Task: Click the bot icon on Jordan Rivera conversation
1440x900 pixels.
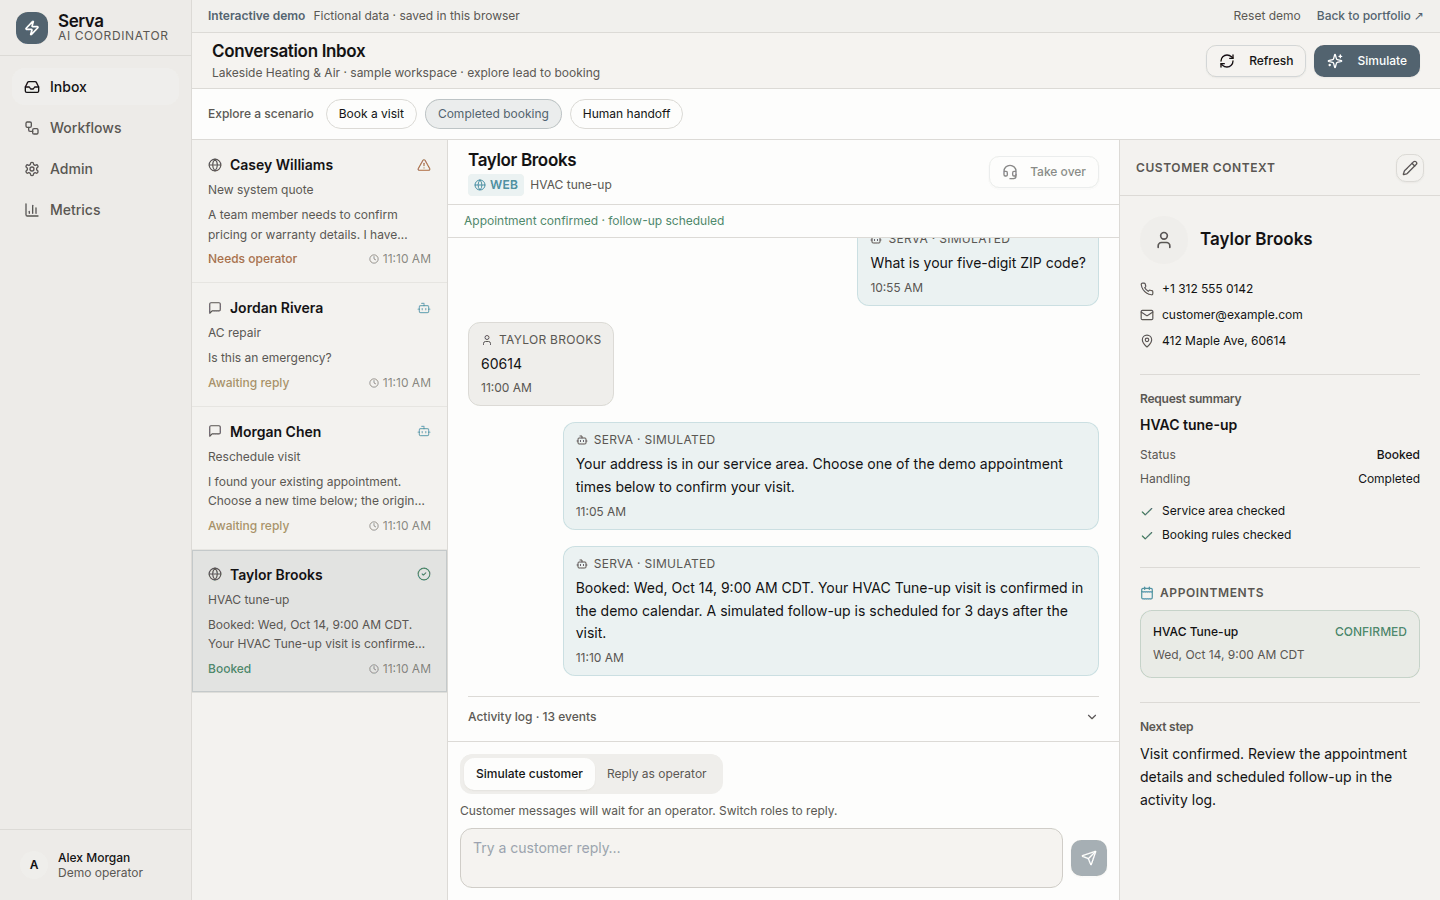Action: (424, 308)
